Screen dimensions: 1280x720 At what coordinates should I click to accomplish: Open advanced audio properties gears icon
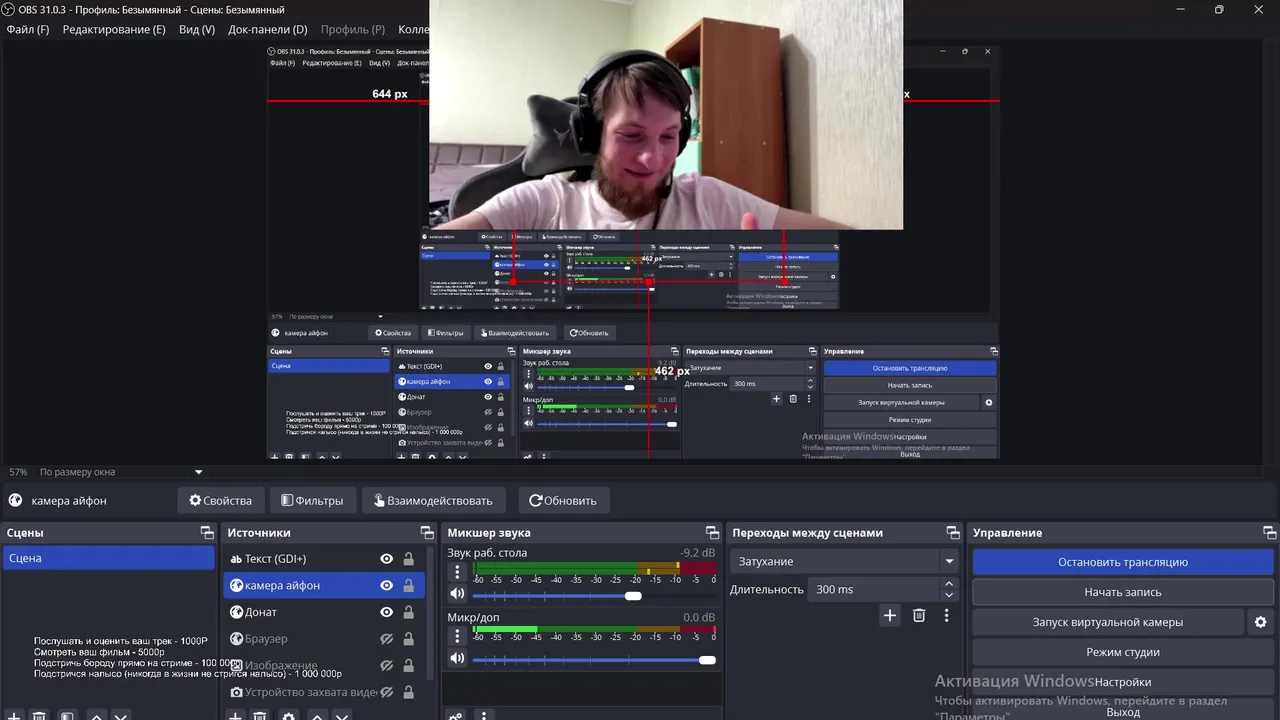pyautogui.click(x=455, y=716)
